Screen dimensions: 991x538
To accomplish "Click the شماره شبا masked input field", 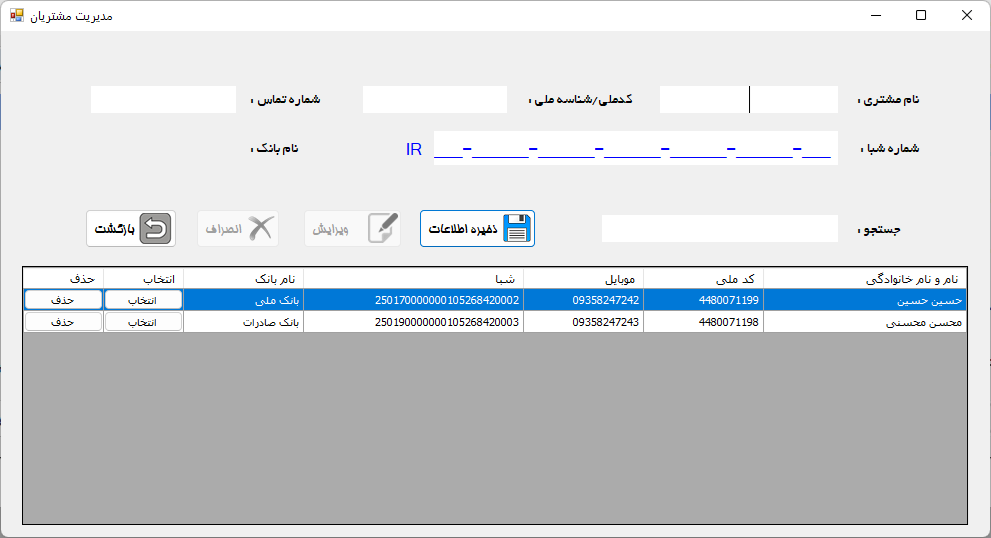I will (636, 148).
